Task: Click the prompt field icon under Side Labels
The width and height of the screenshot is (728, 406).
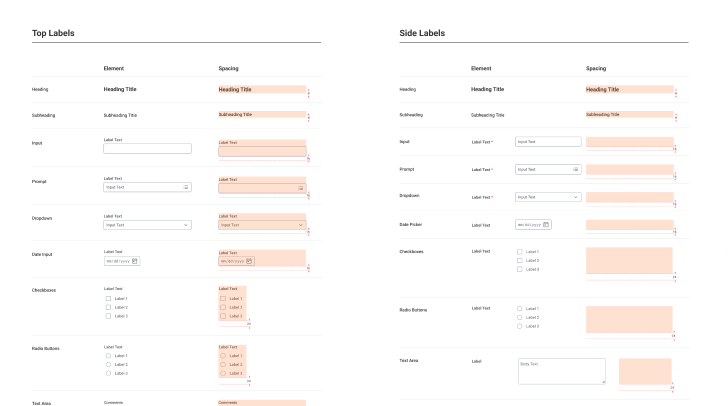Action: [576, 169]
